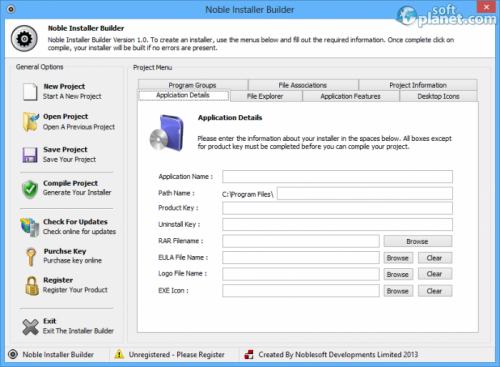Browse for the EULA File Name
This screenshot has height=367, width=500.
(x=398, y=258)
